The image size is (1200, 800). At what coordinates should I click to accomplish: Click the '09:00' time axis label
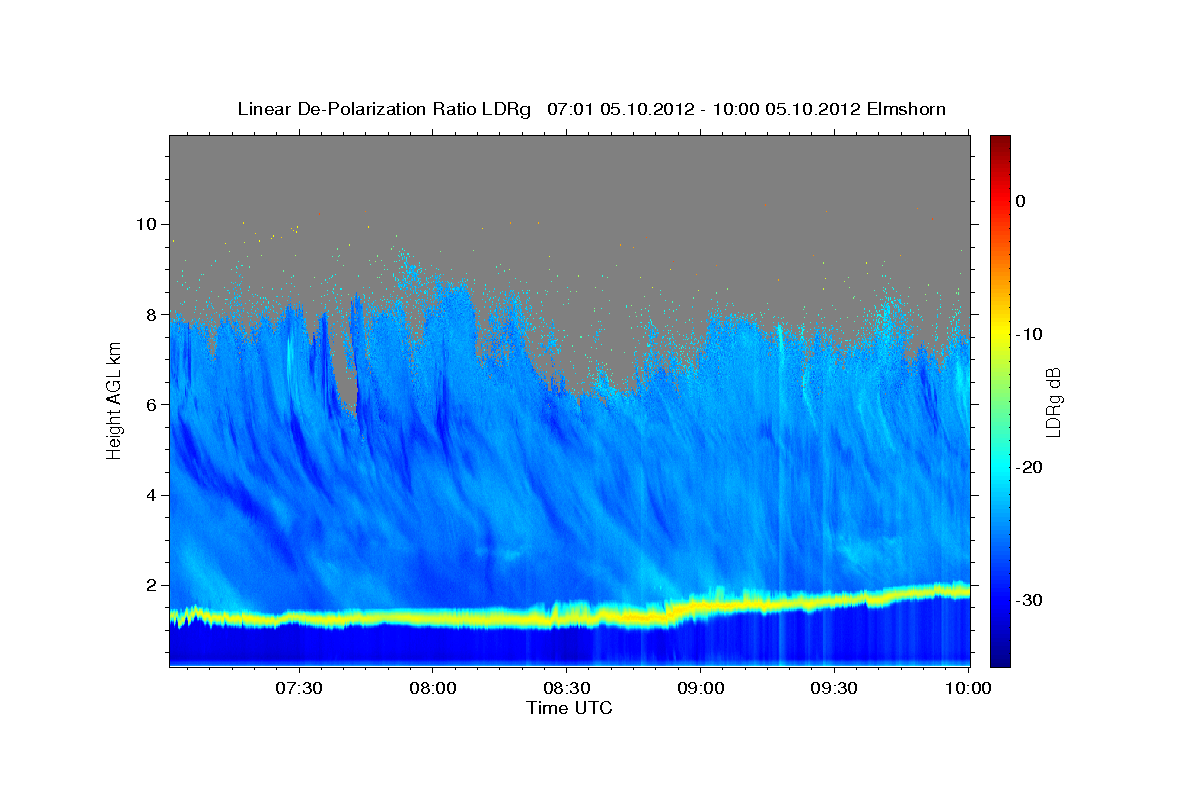click(700, 689)
